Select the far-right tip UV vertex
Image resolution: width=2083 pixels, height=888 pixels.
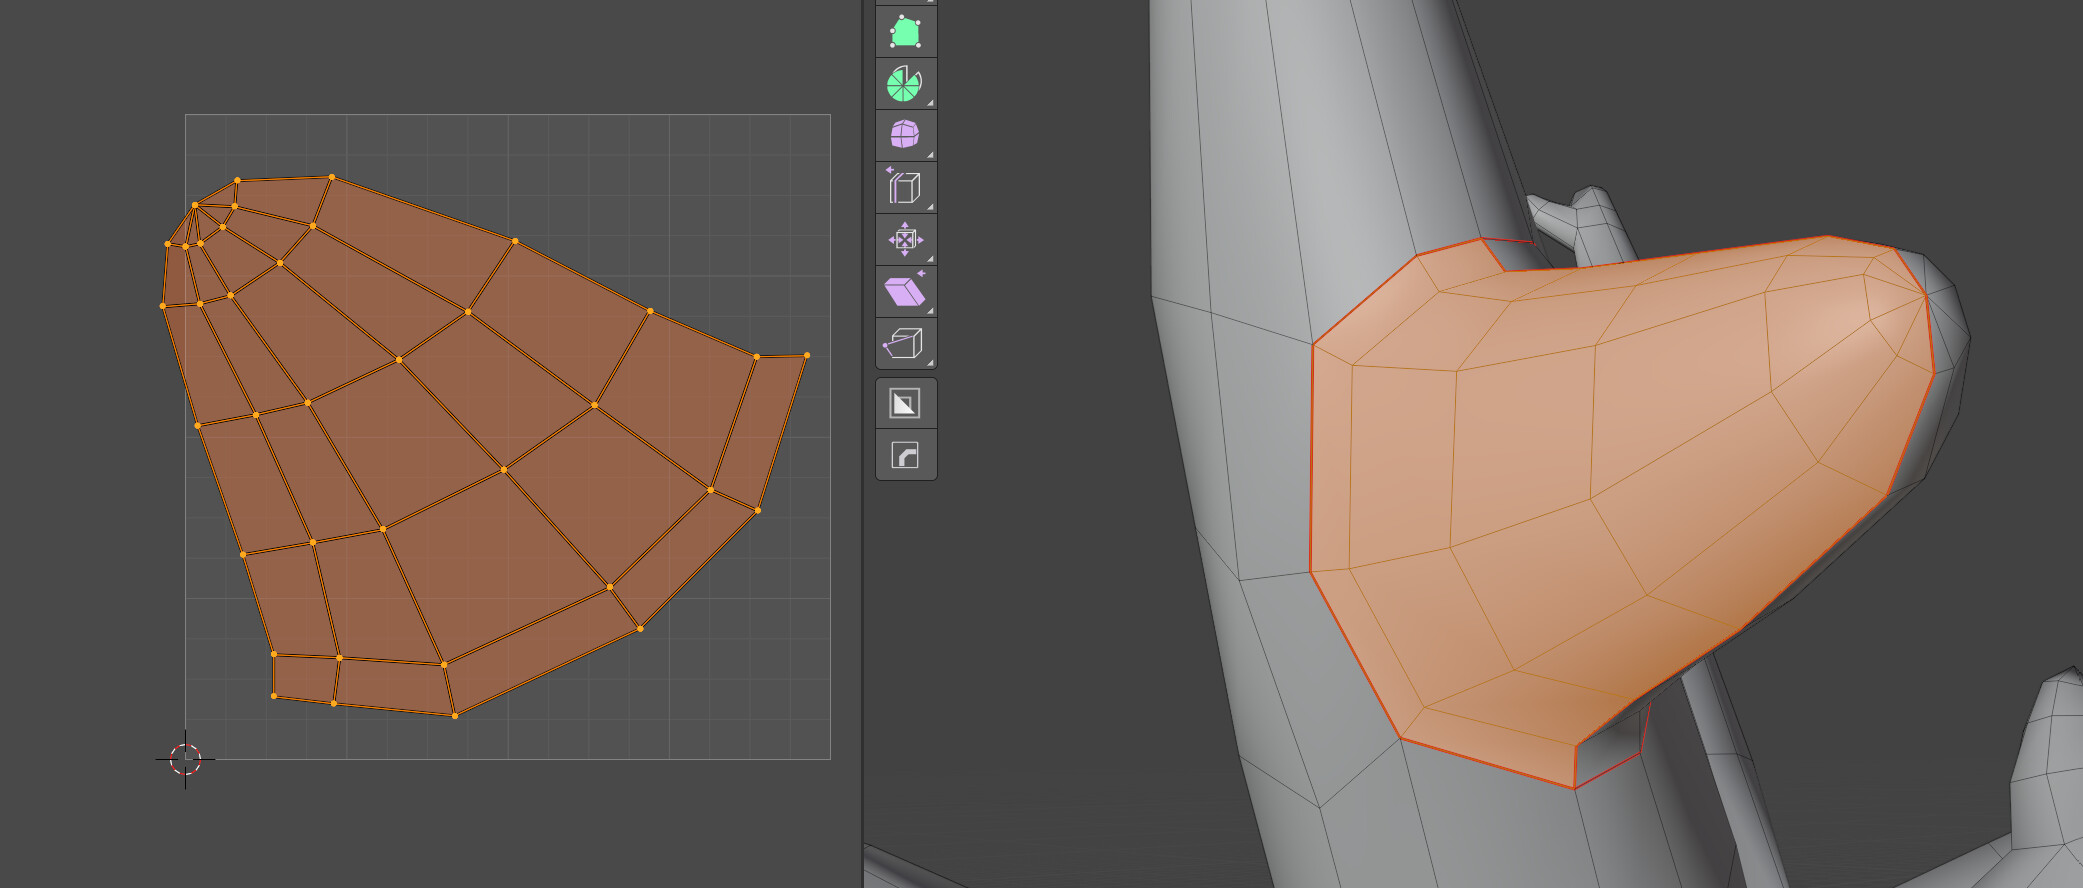click(x=807, y=355)
